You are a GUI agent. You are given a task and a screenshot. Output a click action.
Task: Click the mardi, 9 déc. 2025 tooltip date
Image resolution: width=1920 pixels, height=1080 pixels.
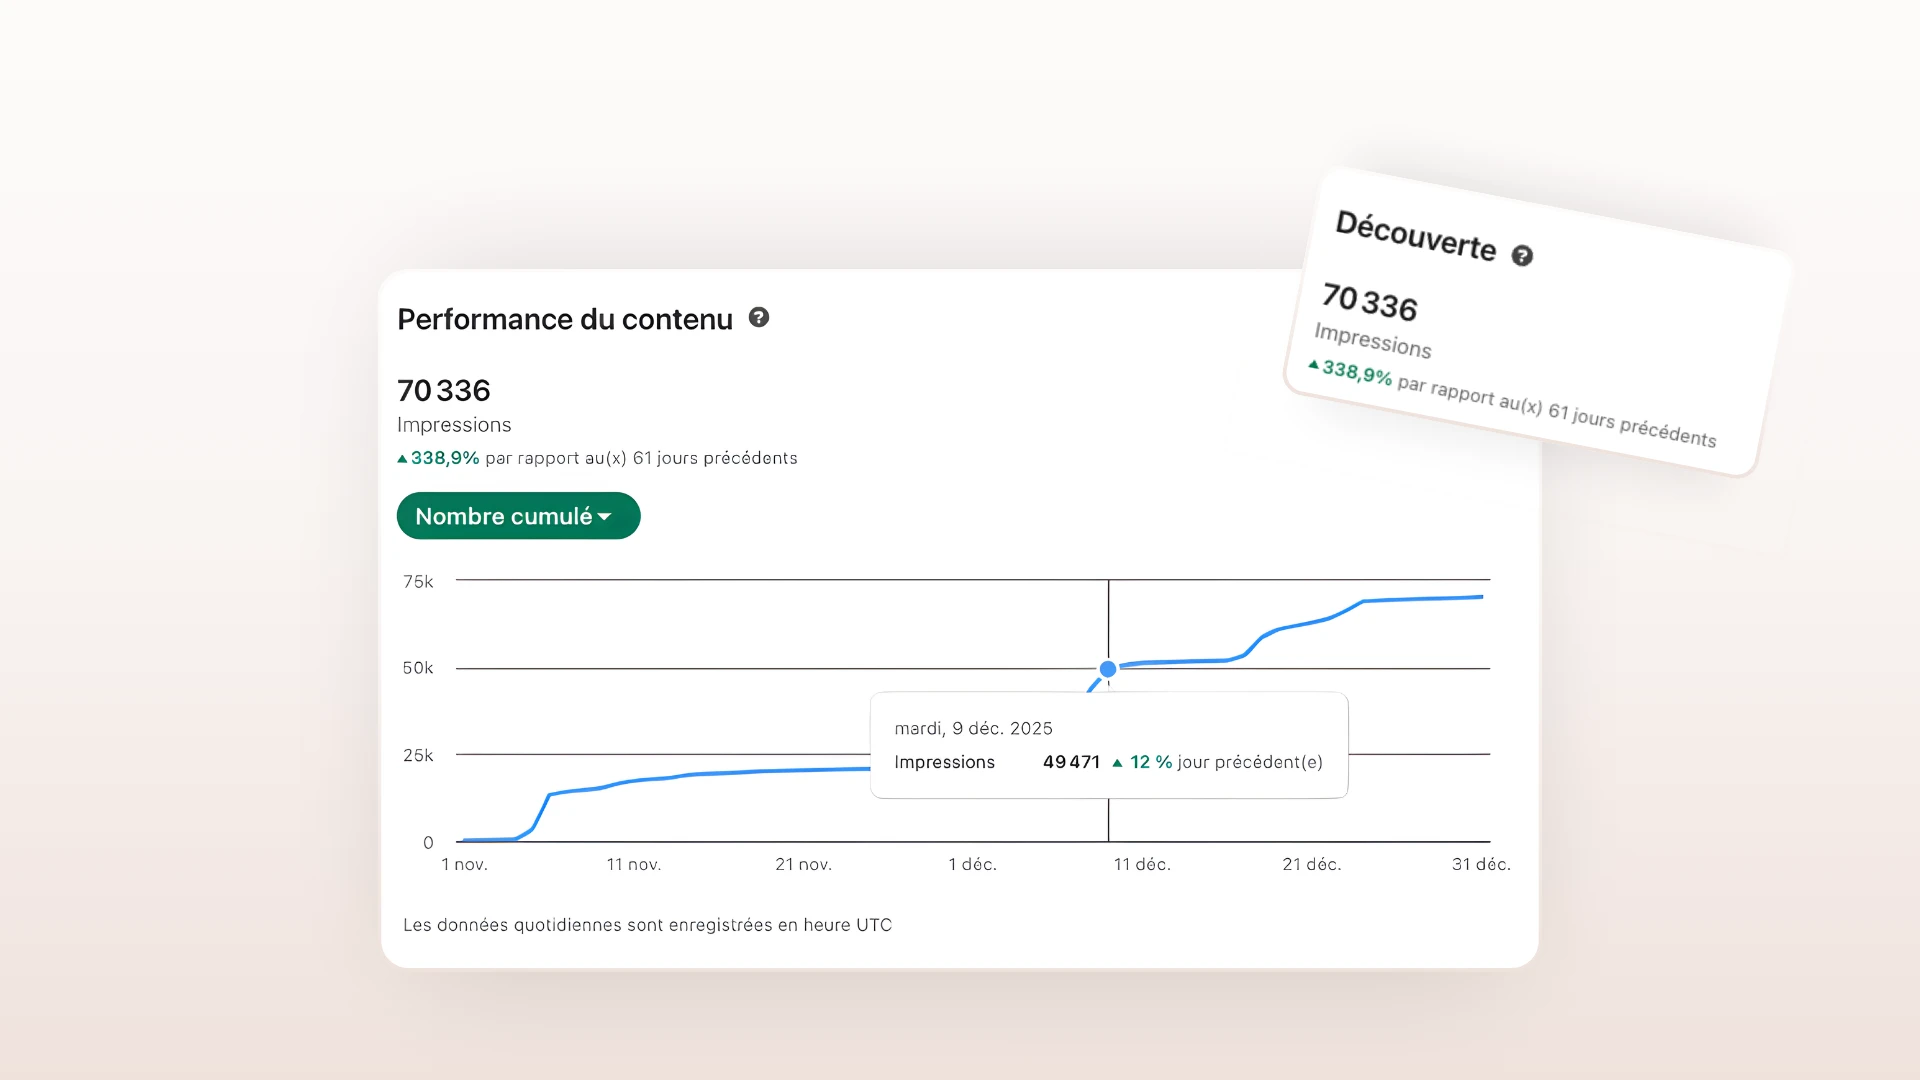pyautogui.click(x=973, y=728)
